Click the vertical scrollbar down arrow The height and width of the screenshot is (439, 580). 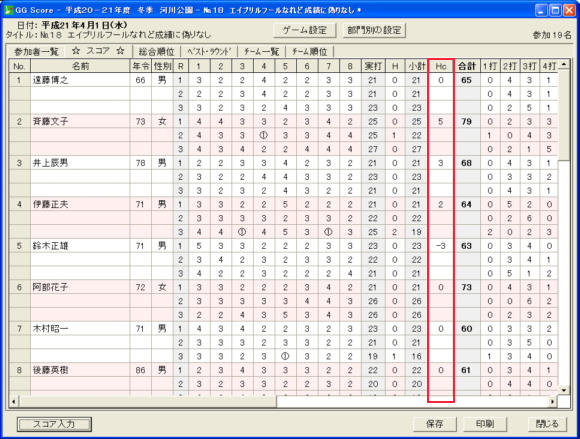(x=564, y=390)
